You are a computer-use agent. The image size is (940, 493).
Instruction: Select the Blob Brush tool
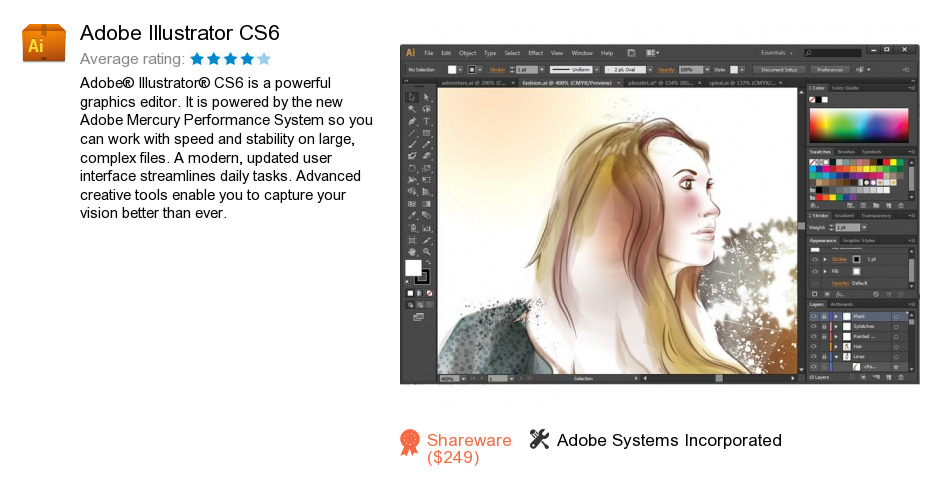pos(411,155)
